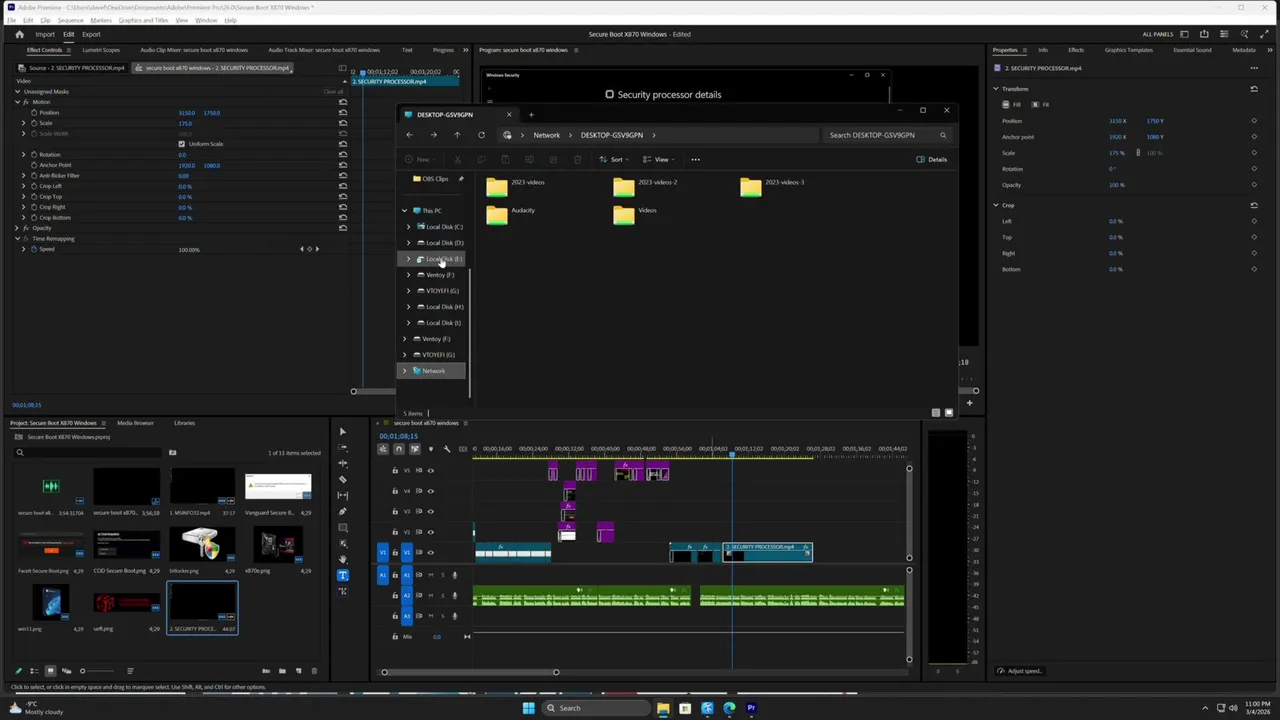1280x720 pixels.
Task: Collapse This PC in Explorer tree
Action: pos(404,211)
